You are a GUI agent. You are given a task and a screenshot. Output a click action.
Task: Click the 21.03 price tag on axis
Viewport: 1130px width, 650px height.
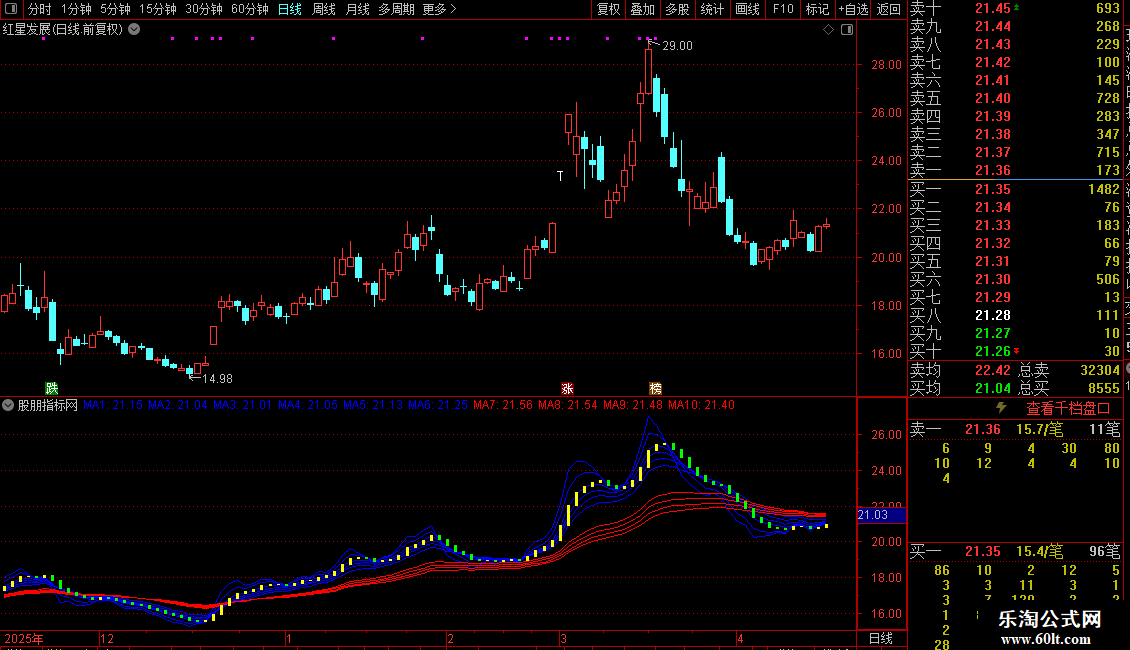881,515
